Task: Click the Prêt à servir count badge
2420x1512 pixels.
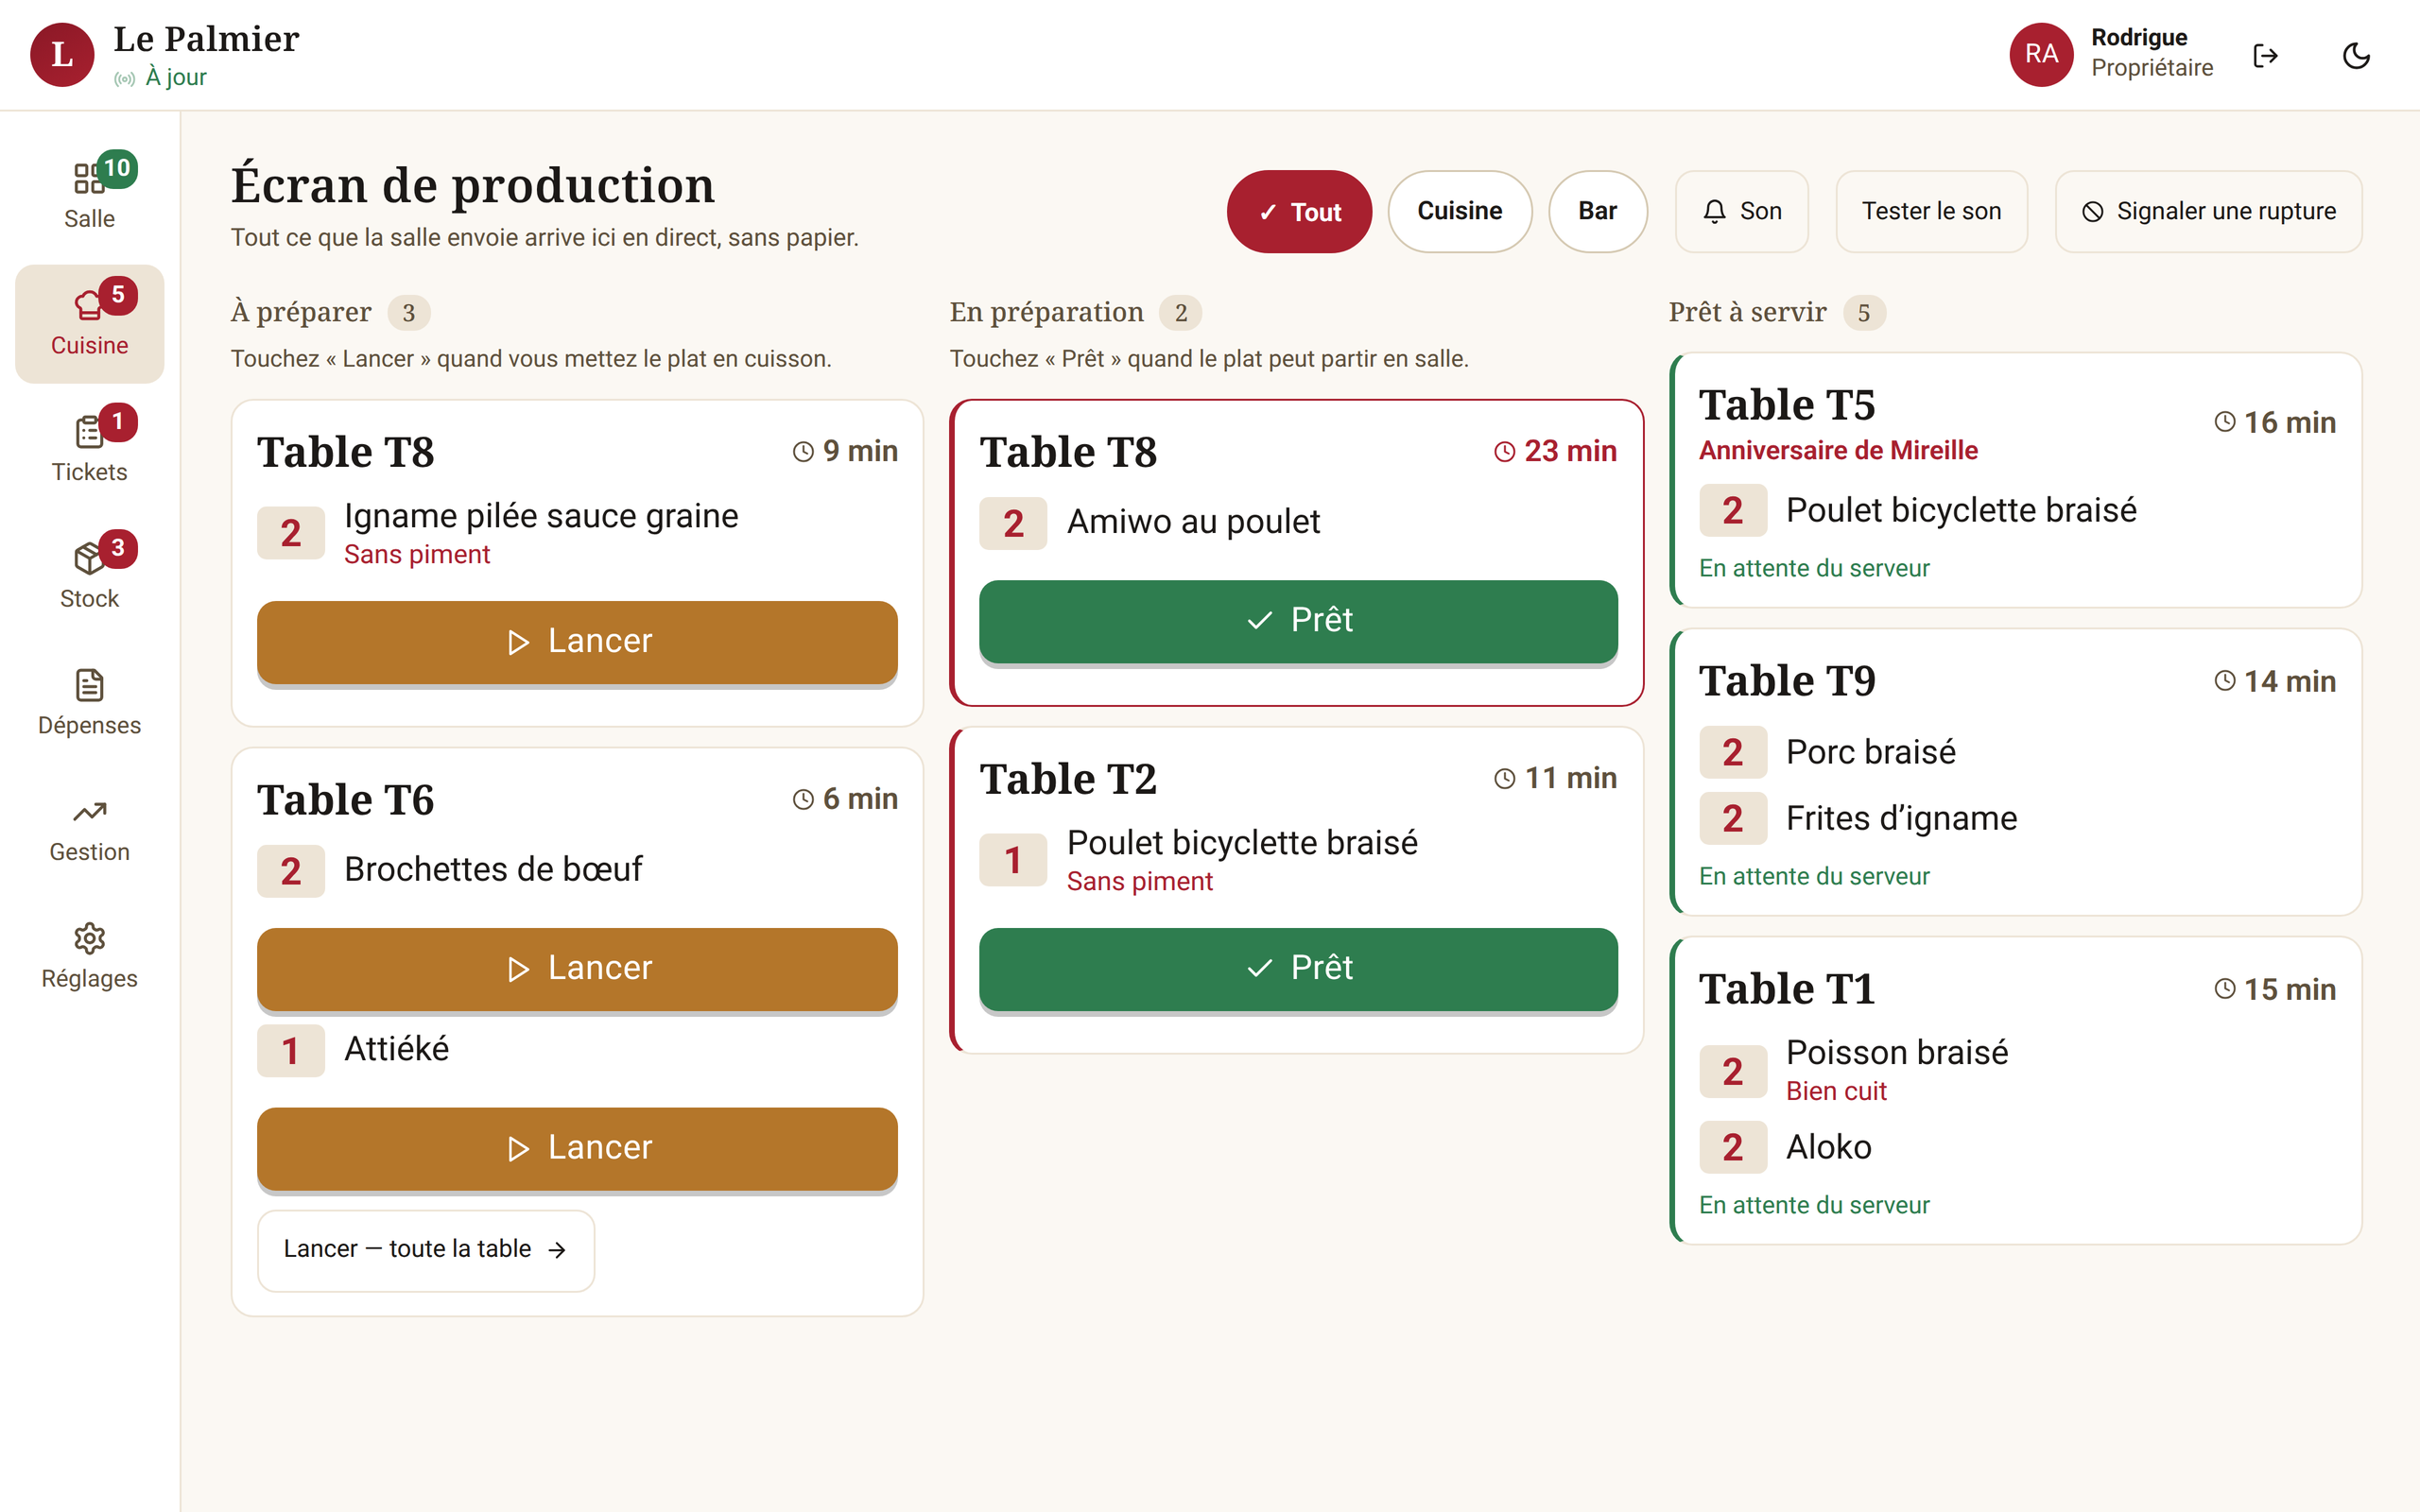Action: click(x=1863, y=313)
